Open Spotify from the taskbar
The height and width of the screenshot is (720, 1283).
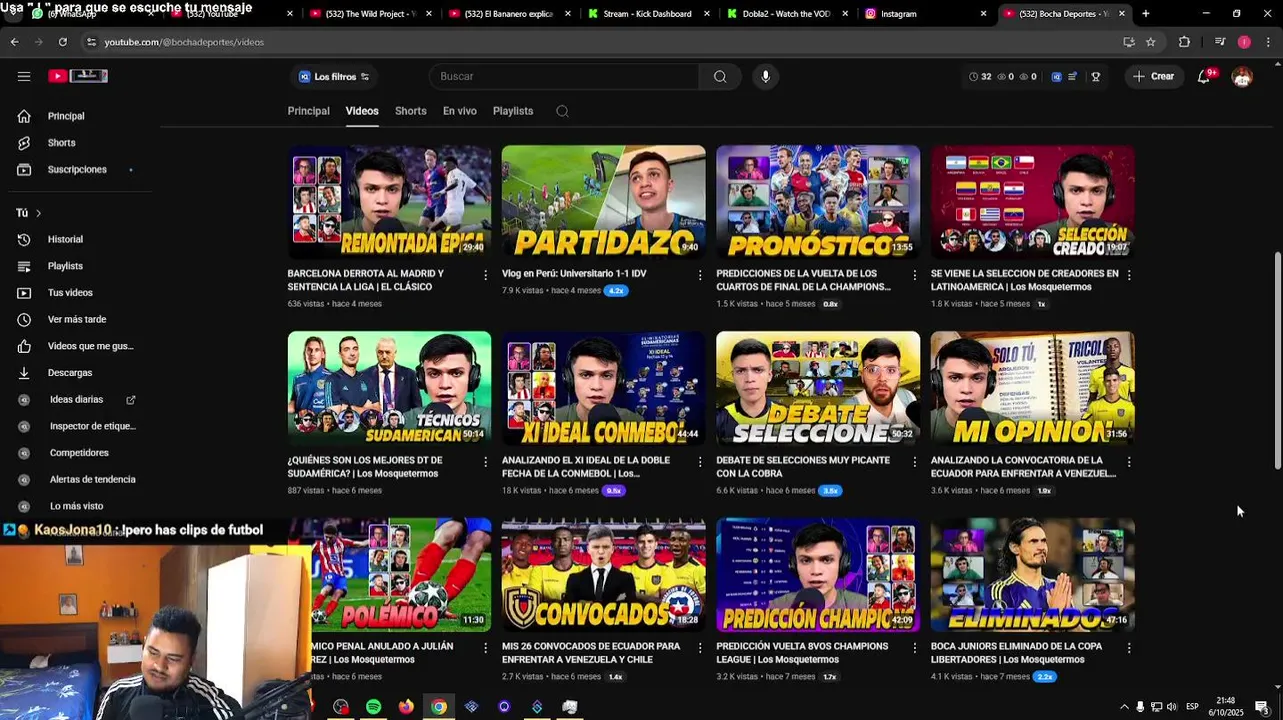click(x=373, y=707)
